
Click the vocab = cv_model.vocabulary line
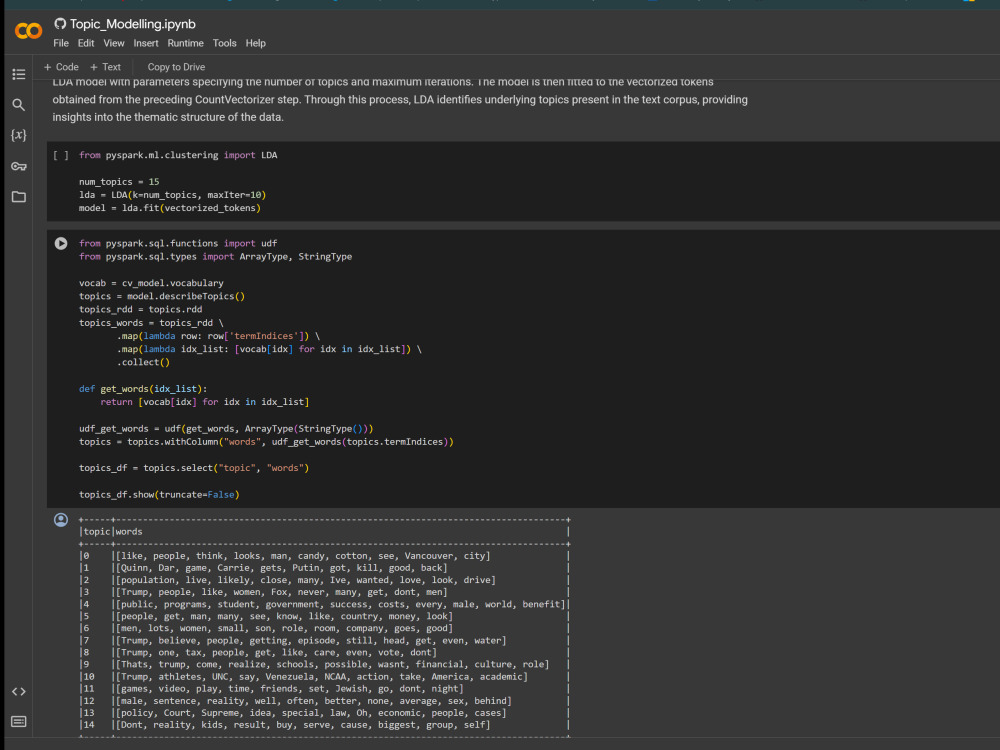151,283
